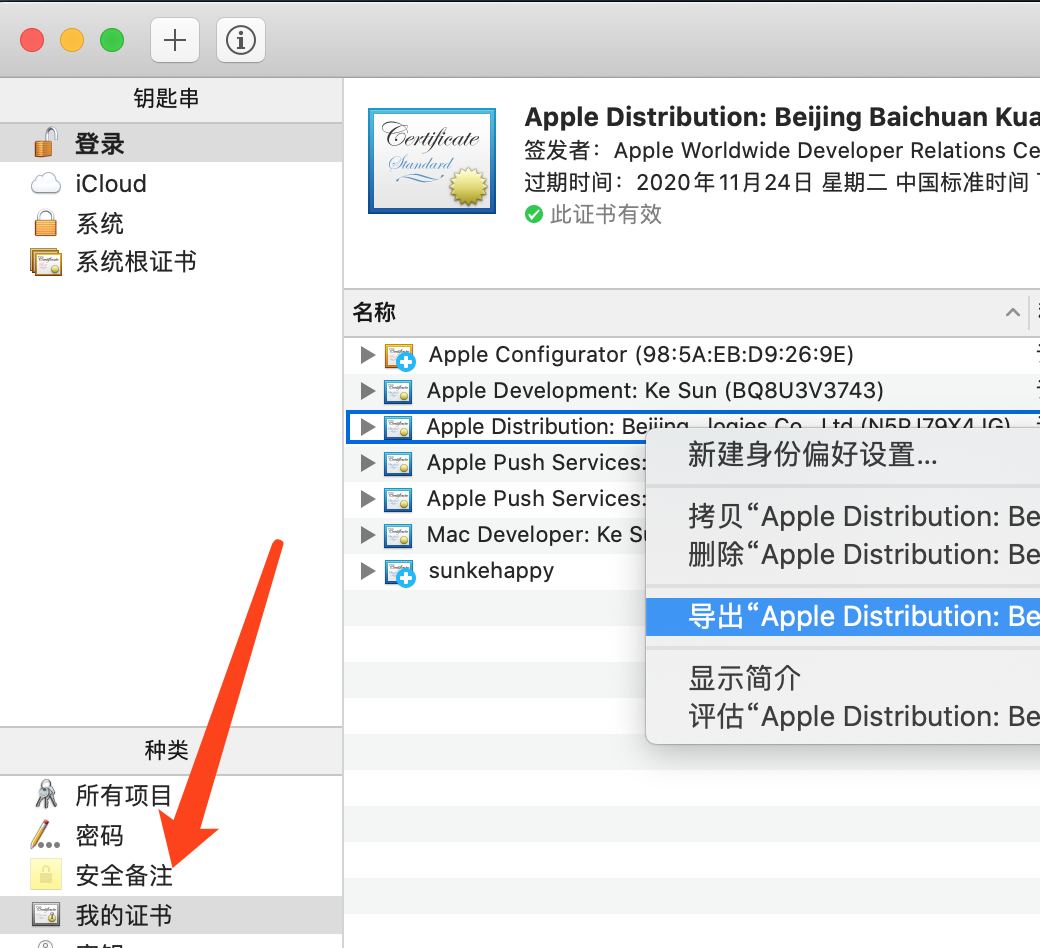Click the sunkehappy certificate icon
This screenshot has width=1040, height=948.
point(400,573)
